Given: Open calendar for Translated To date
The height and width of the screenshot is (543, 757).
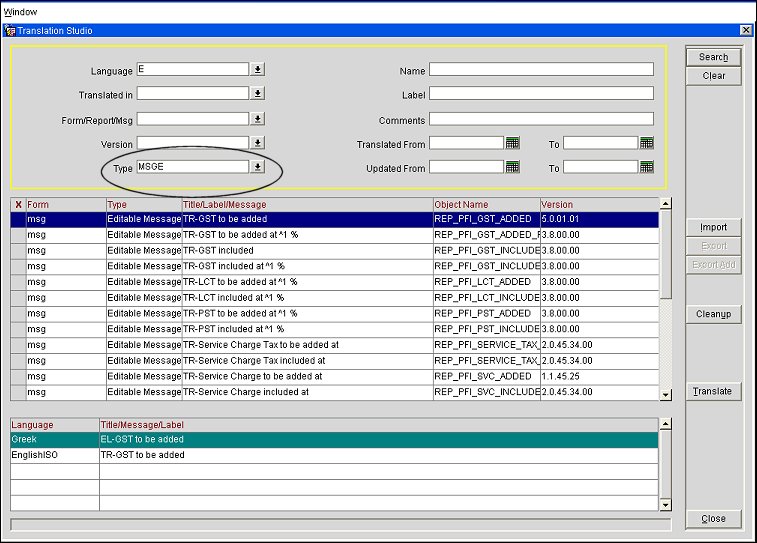Looking at the screenshot, I should click(x=646, y=144).
